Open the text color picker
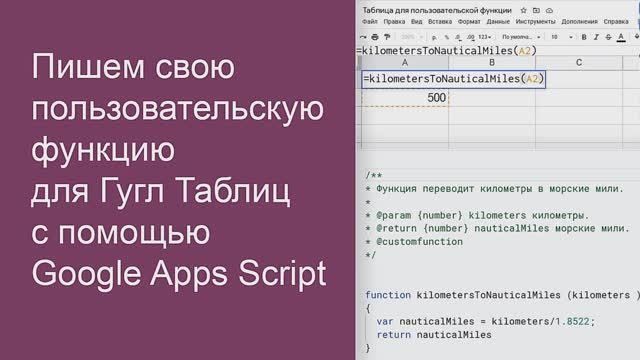The height and width of the screenshot is (360, 640). (x=621, y=37)
